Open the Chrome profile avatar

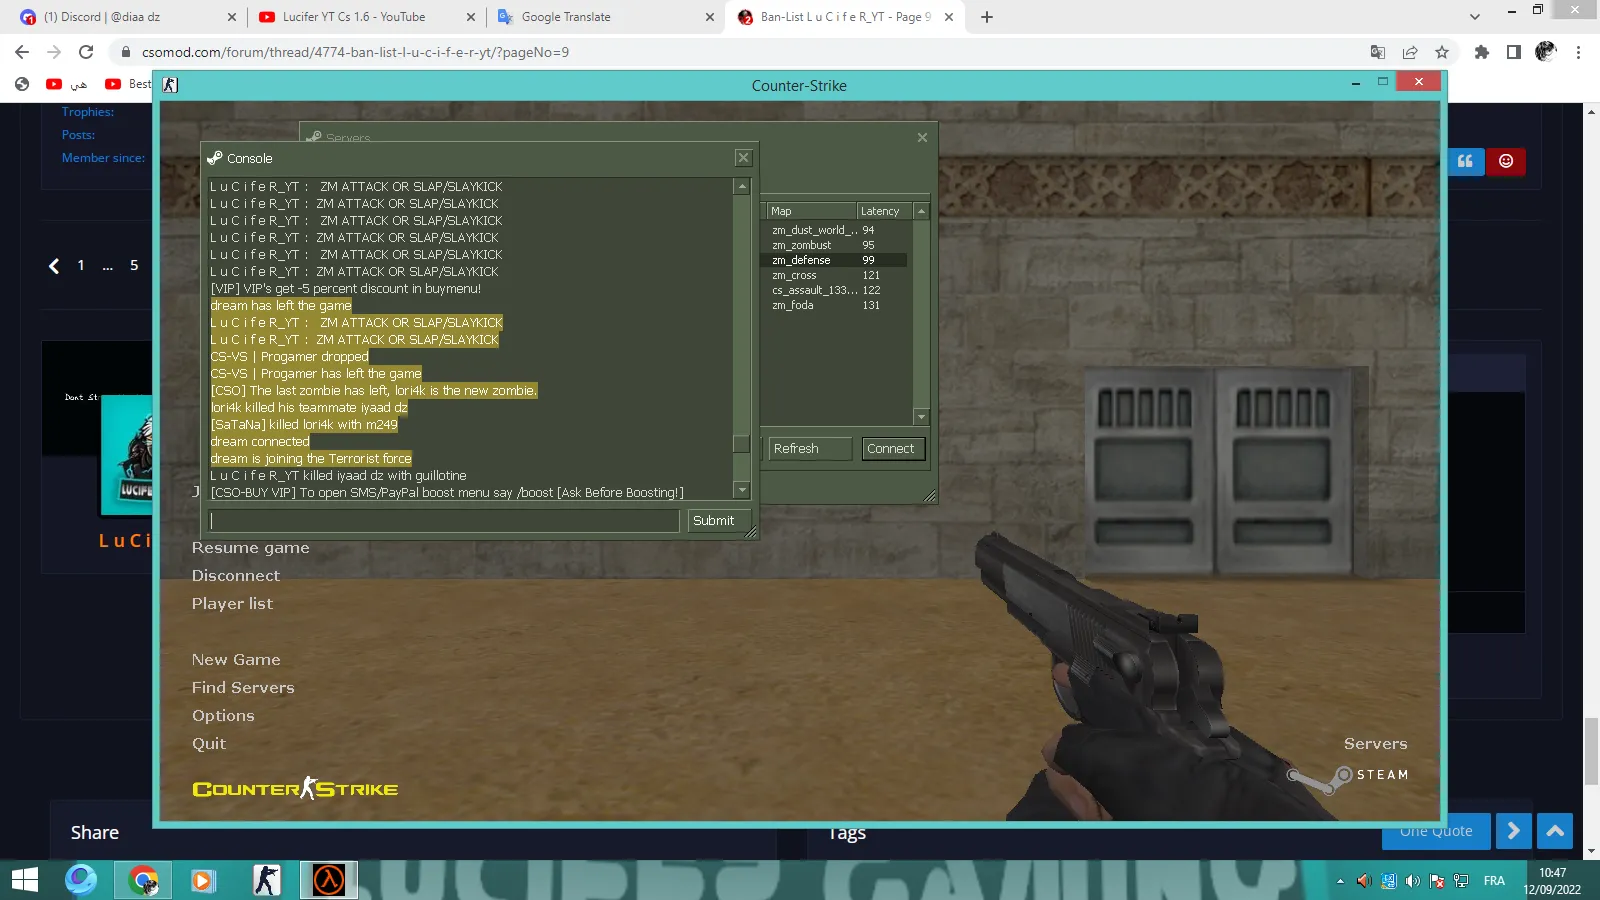pos(1546,52)
